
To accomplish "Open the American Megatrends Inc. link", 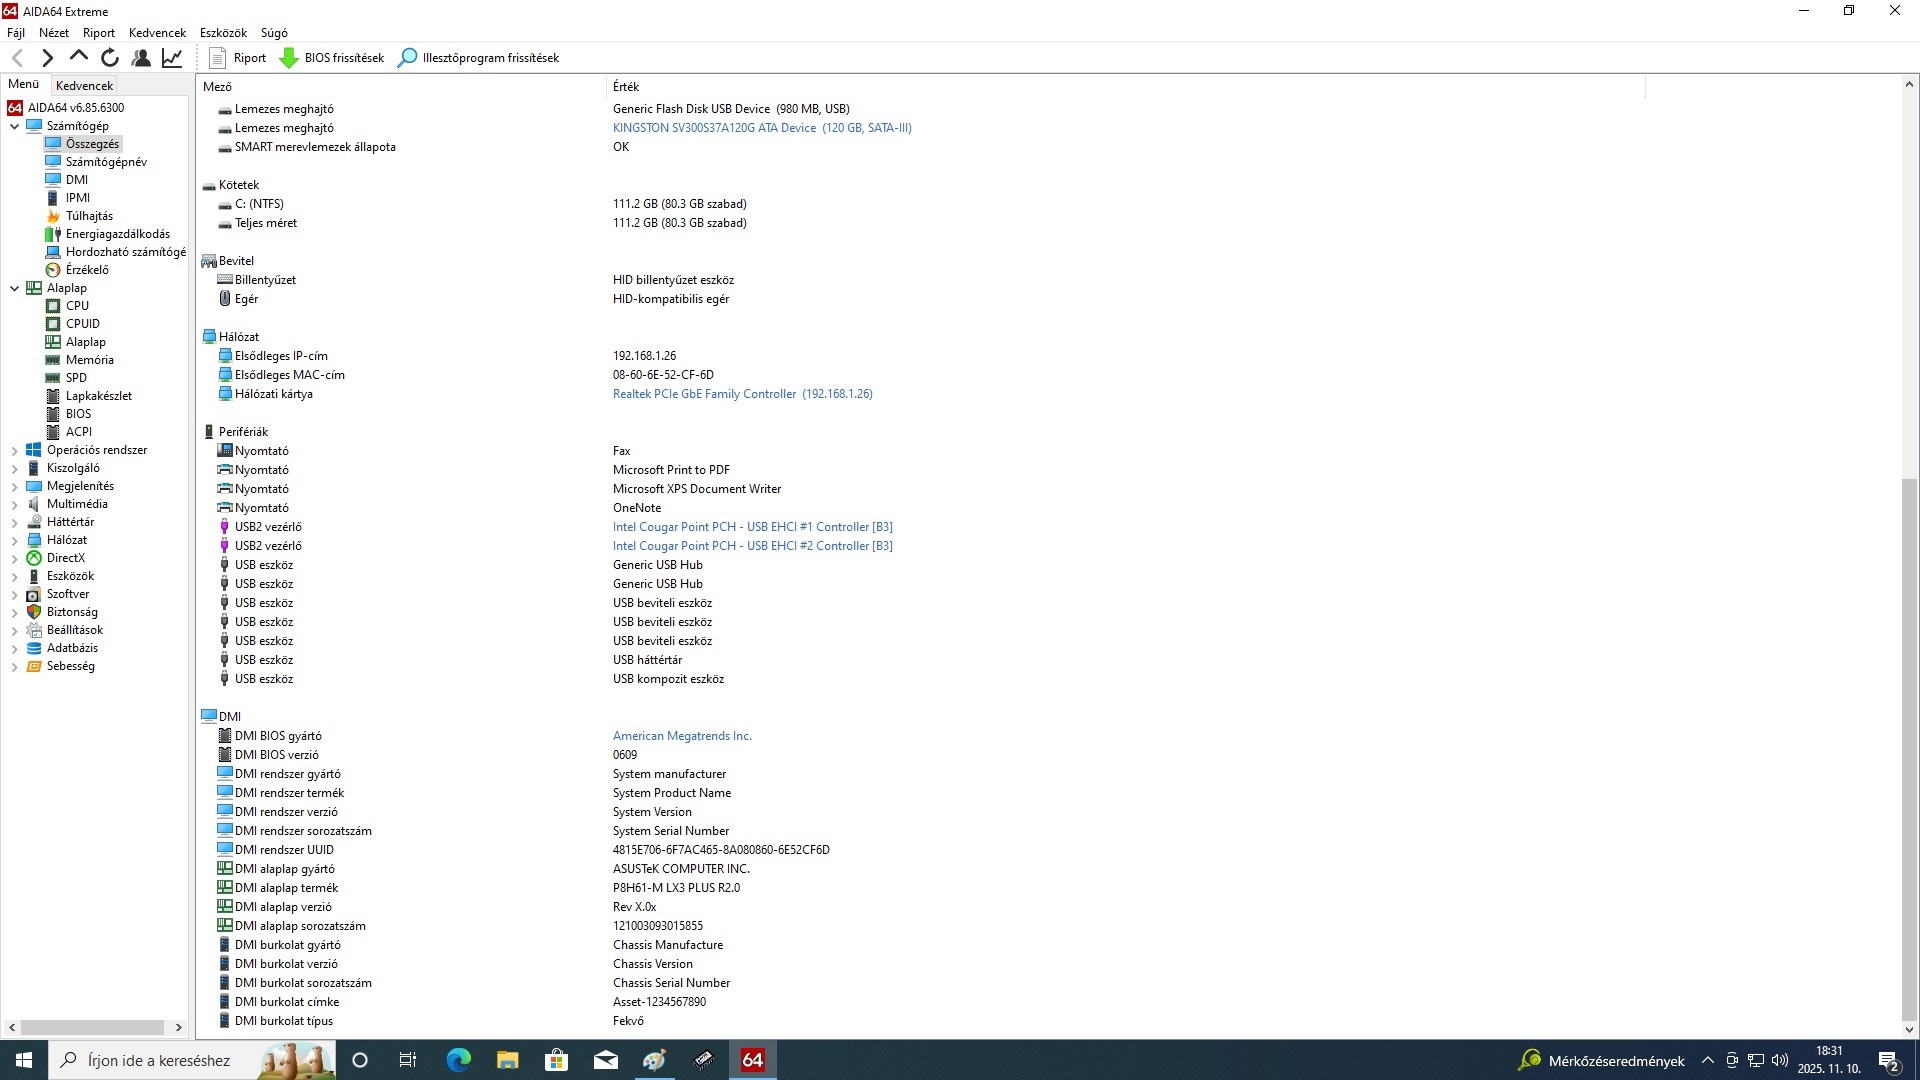I will pyautogui.click(x=682, y=736).
